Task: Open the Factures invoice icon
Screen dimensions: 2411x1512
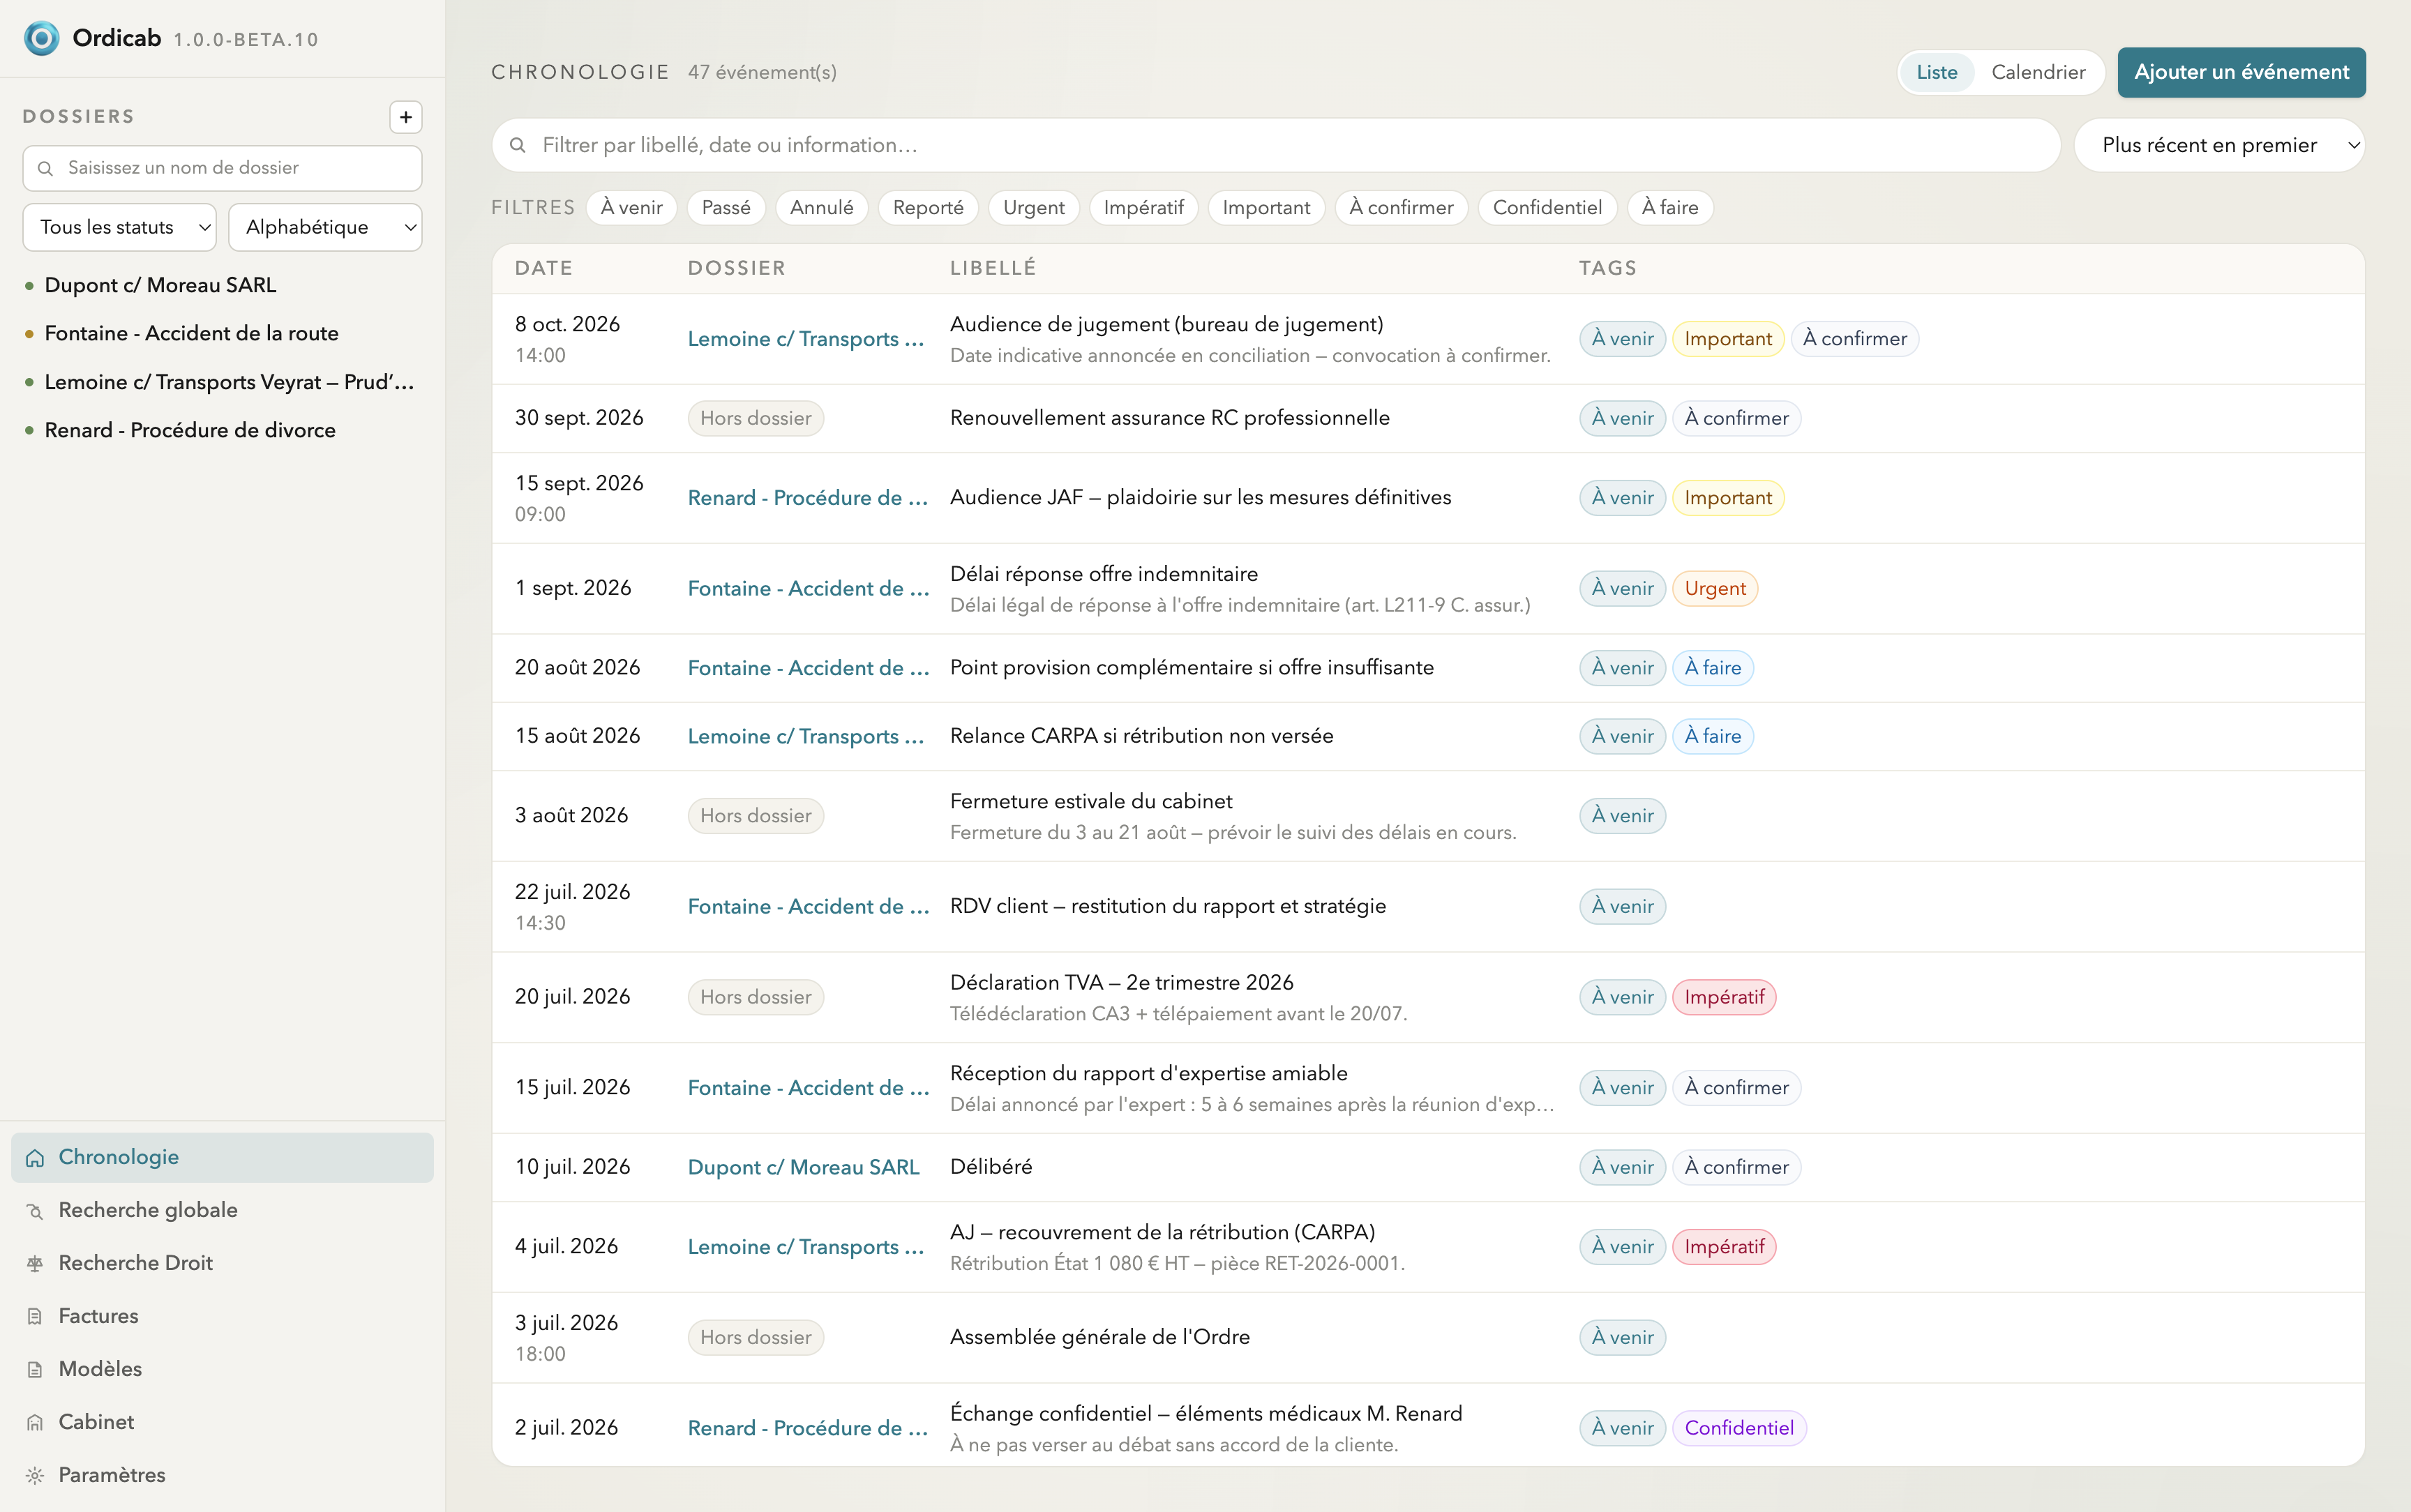Action: (35, 1317)
